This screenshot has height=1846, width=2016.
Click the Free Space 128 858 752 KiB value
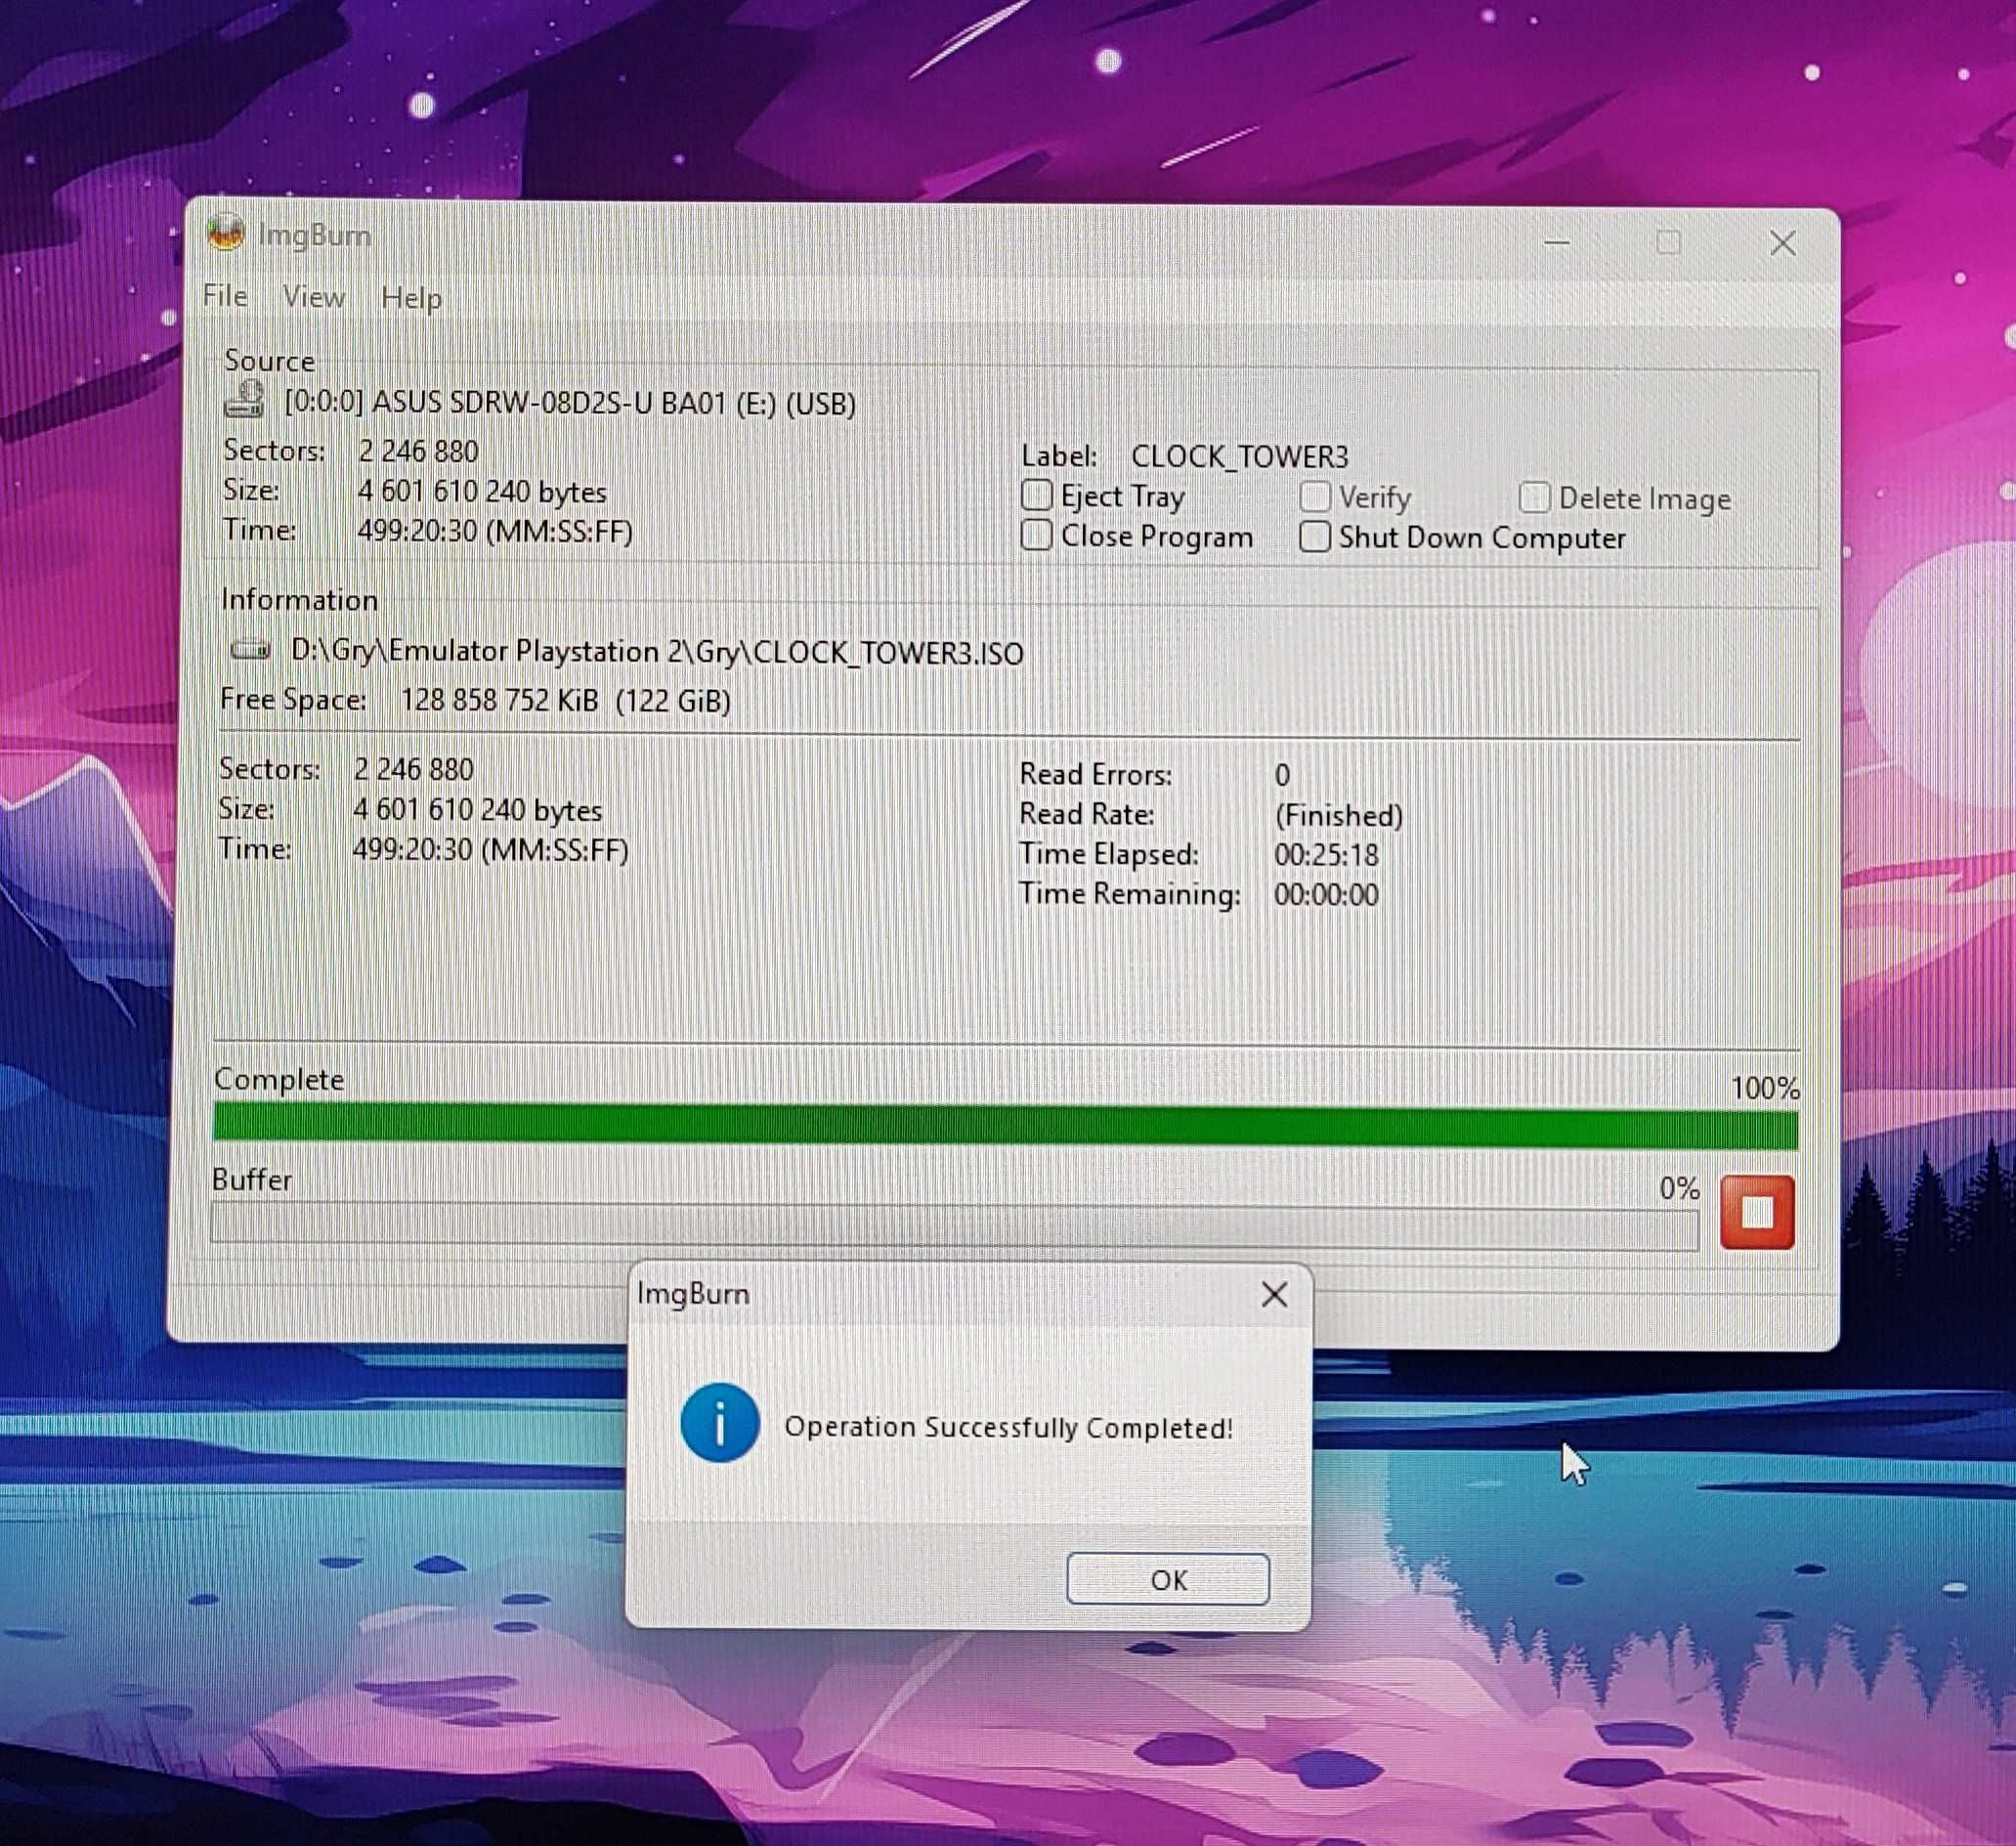[565, 700]
